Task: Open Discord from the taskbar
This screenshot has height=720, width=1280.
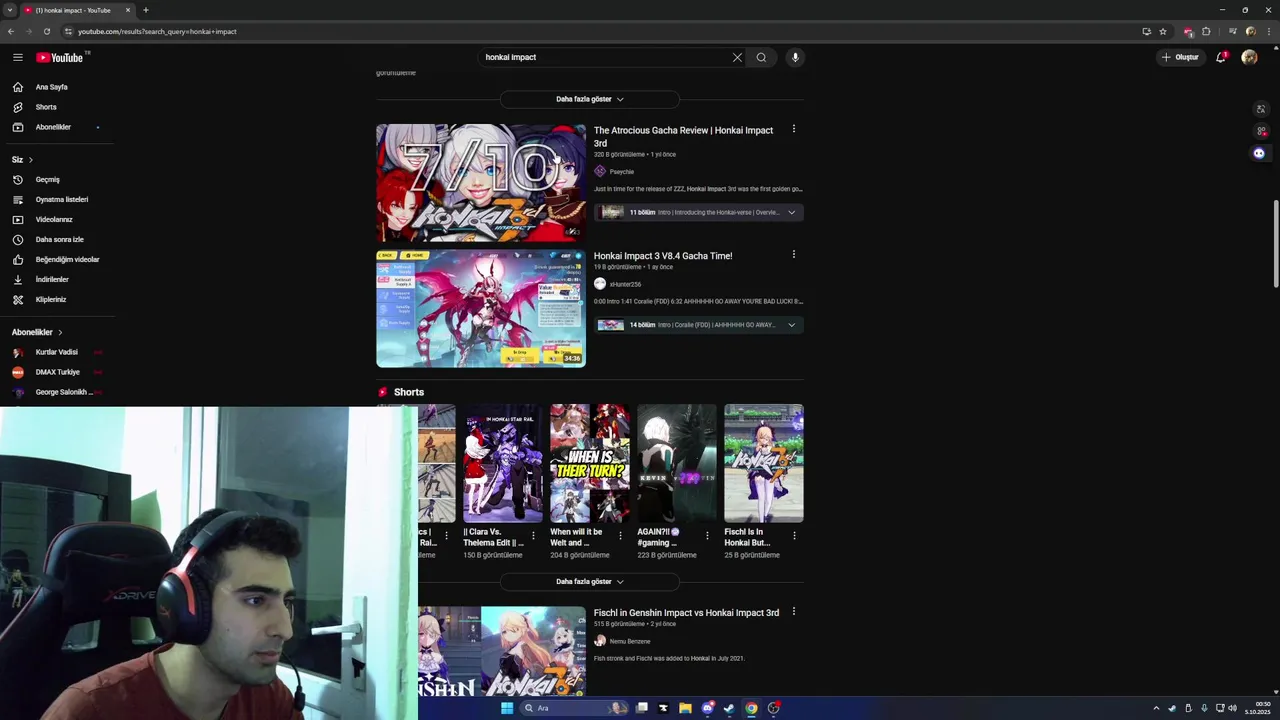Action: click(x=708, y=708)
